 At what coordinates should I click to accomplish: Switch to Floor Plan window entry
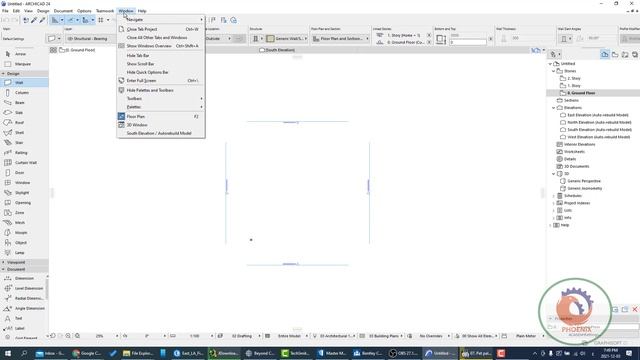tap(161, 117)
